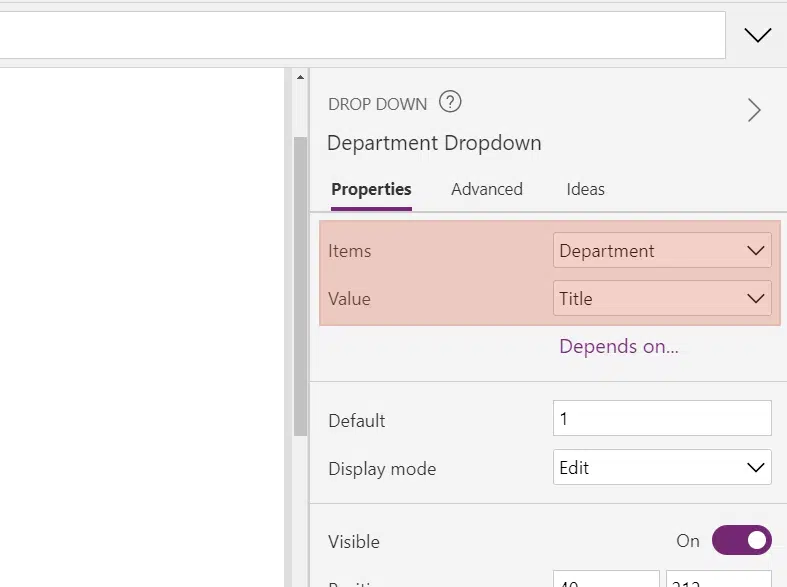Click the Default input field
The height and width of the screenshot is (587, 787).
[662, 418]
